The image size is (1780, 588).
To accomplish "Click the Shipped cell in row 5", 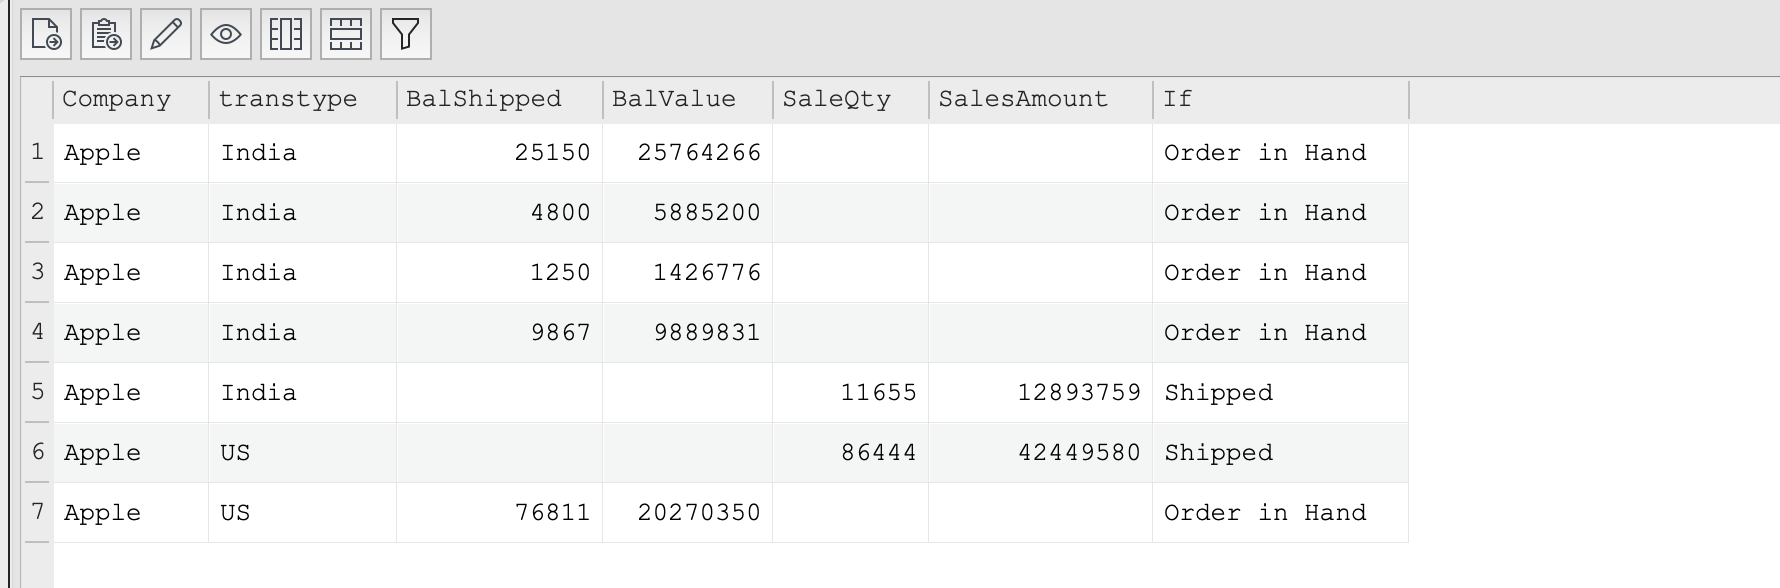I will point(1281,393).
